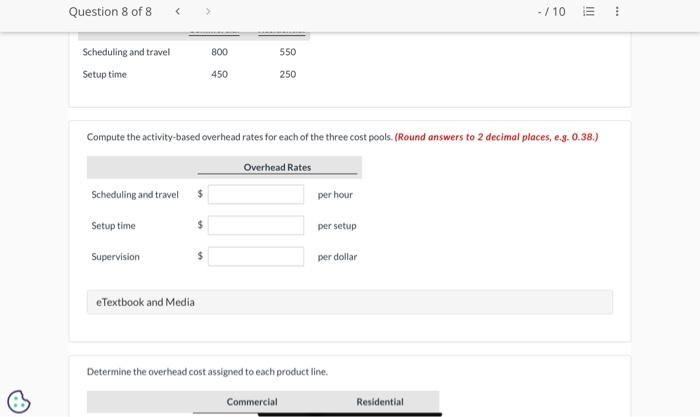This screenshot has height=417, width=700.
Task: Open the question list icon
Action: [589, 11]
